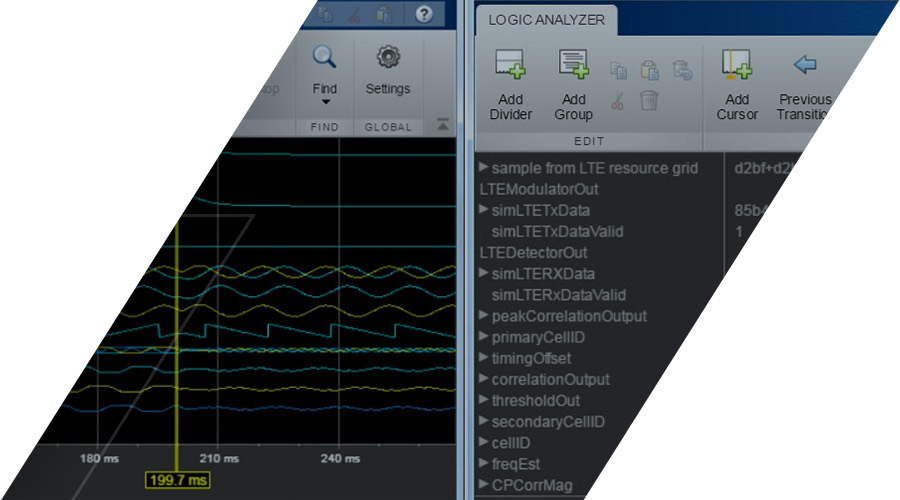Add a Divider to the signal list
This screenshot has height=500, width=900.
coord(510,84)
